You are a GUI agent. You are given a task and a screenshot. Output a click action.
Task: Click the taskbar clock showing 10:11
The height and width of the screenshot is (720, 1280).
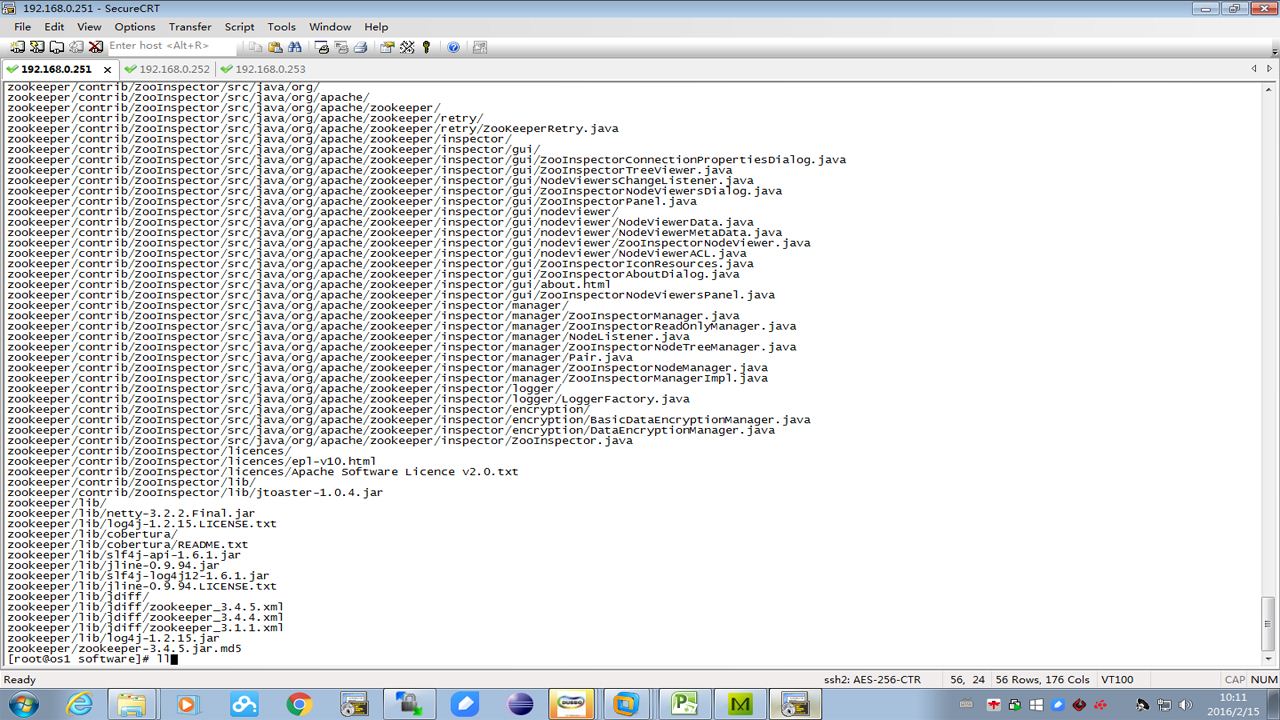pyautogui.click(x=1233, y=704)
